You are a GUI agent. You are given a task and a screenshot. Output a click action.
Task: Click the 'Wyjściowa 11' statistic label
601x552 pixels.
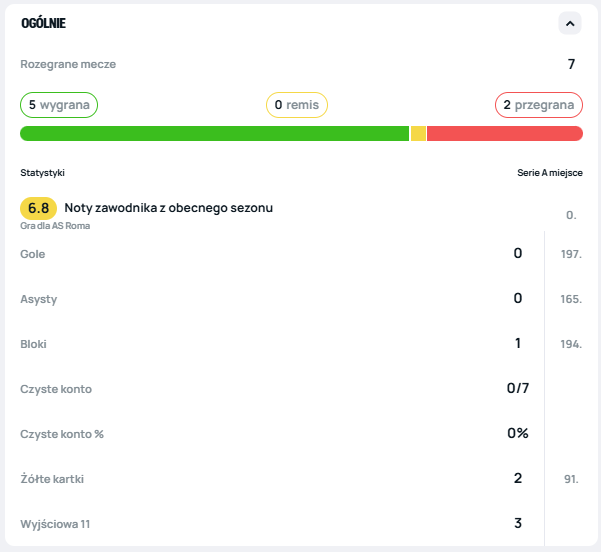pyautogui.click(x=55, y=524)
